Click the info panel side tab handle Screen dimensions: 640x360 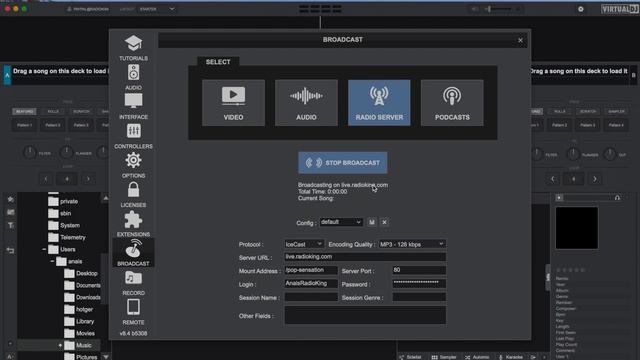click(548, 278)
